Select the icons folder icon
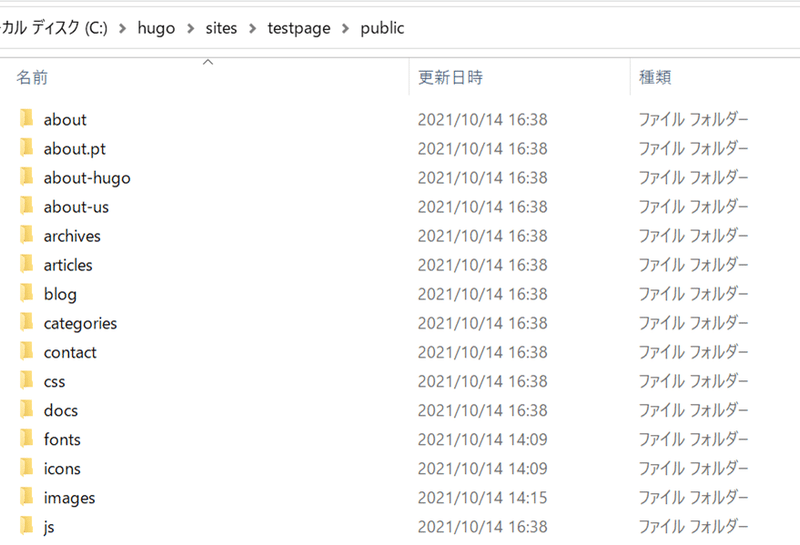 click(x=27, y=467)
